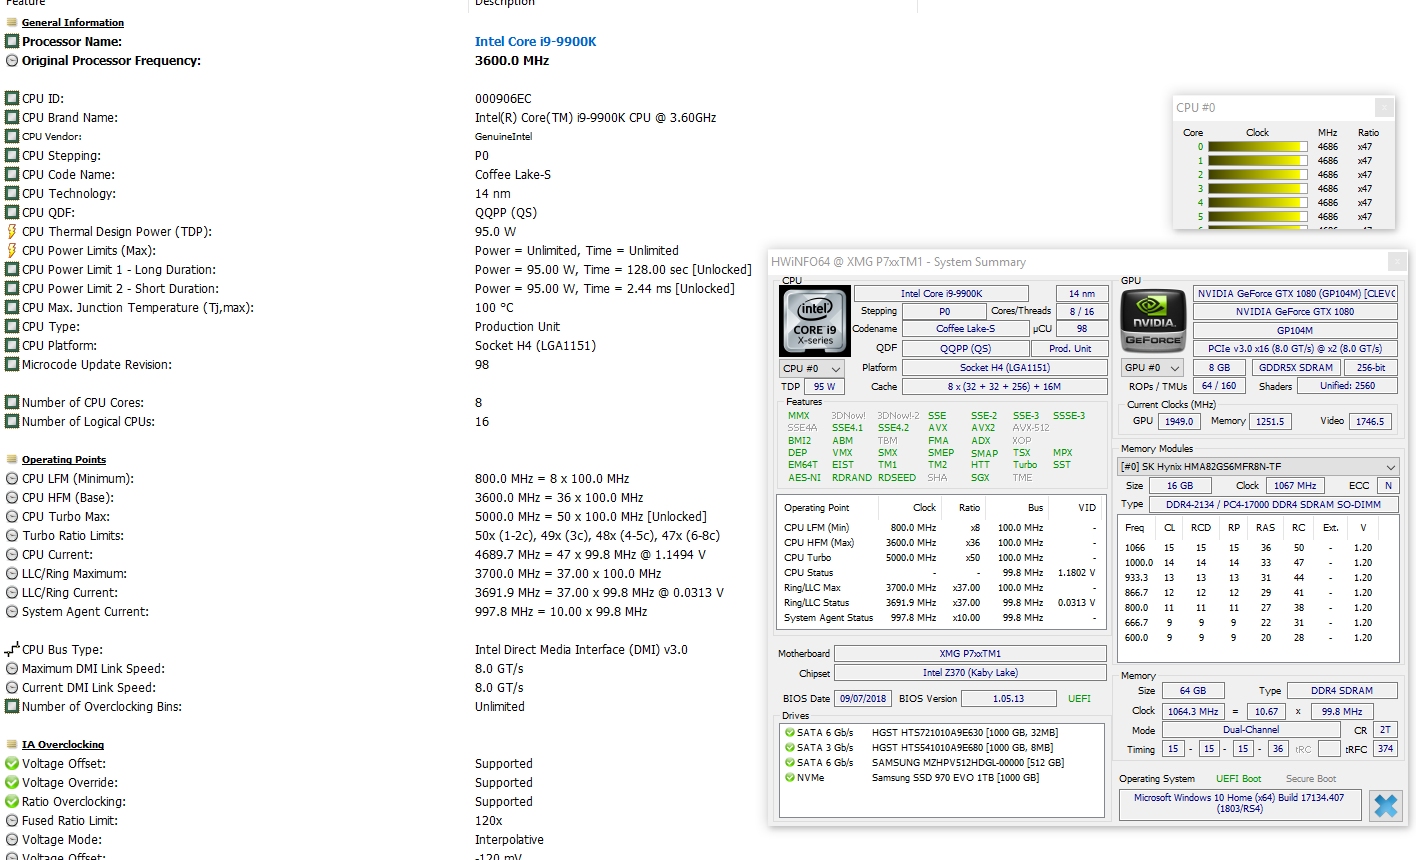1416x860 pixels.
Task: Click the green check beside NVMe Samsung SSD 970 EVO
Action: [x=788, y=778]
